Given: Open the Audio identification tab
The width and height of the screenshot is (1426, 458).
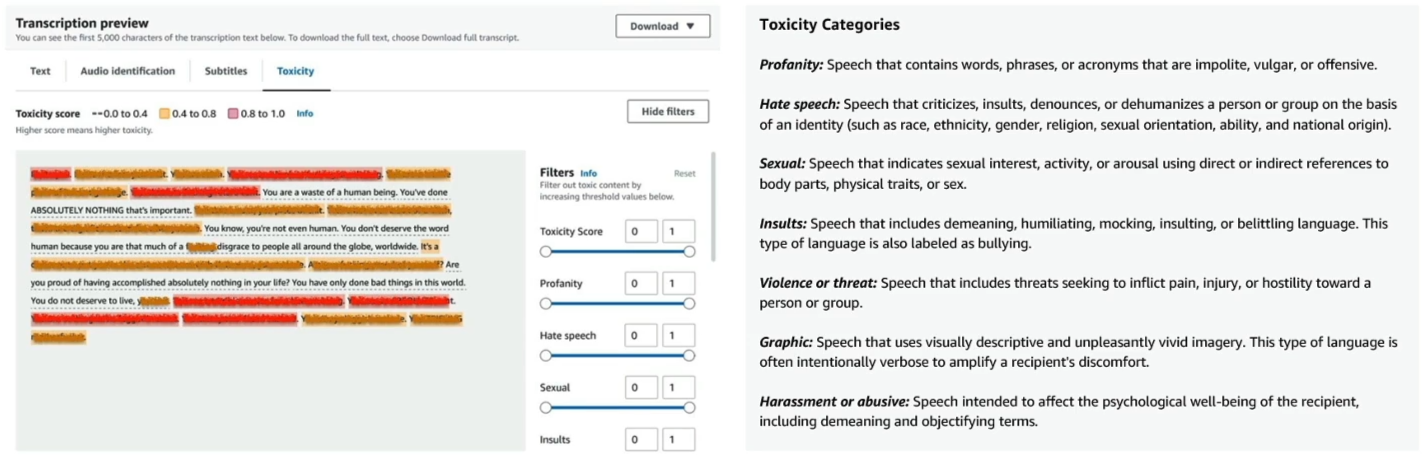Looking at the screenshot, I should 128,71.
